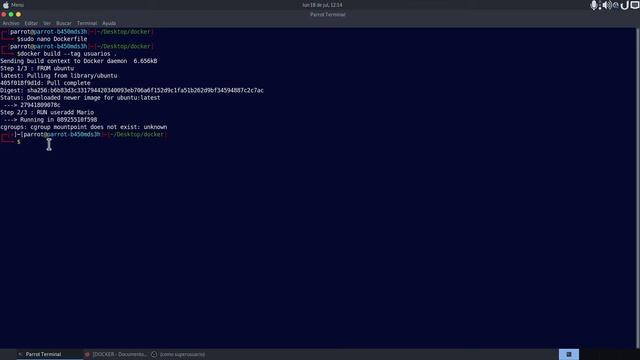Click the yellow window button

coord(18,14)
